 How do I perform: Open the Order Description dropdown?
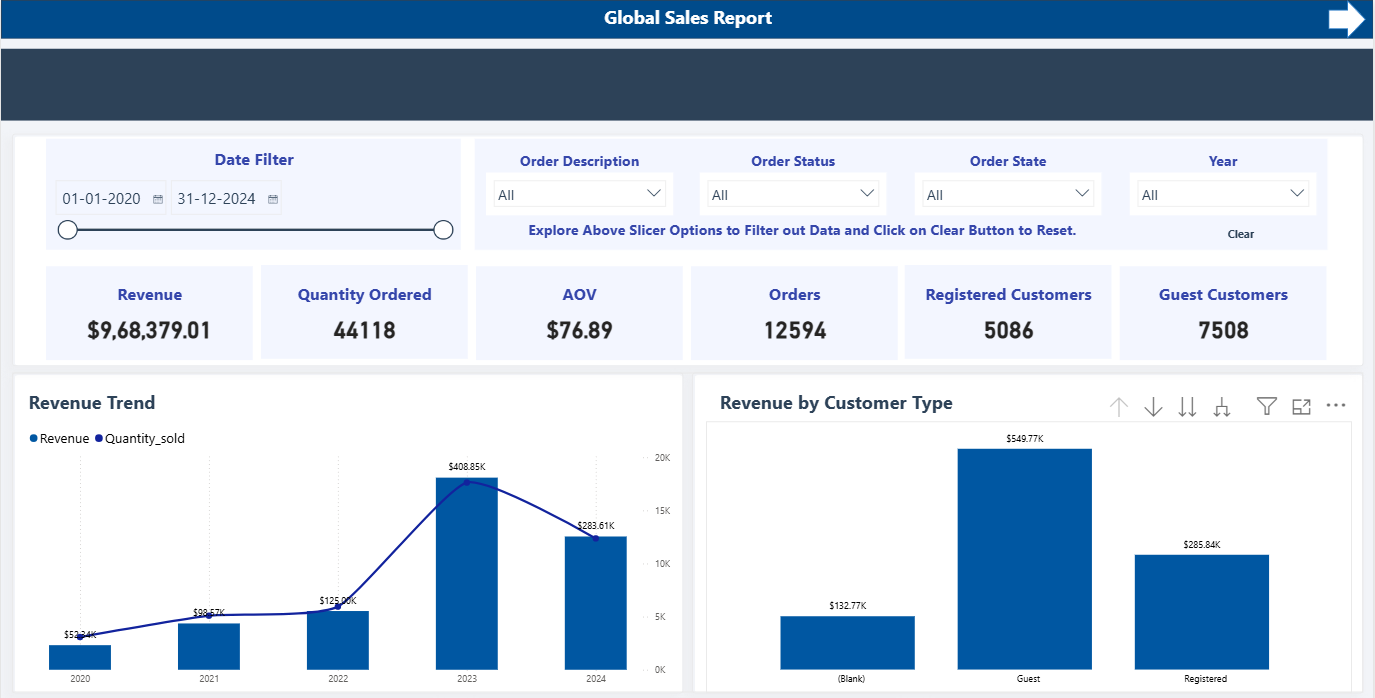[x=655, y=193]
